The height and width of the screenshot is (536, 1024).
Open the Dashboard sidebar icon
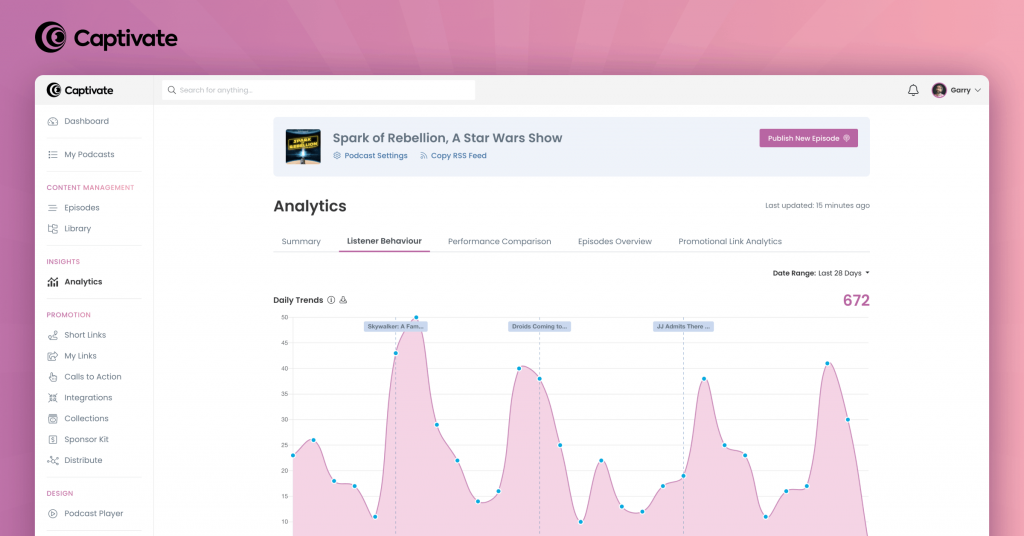53,121
